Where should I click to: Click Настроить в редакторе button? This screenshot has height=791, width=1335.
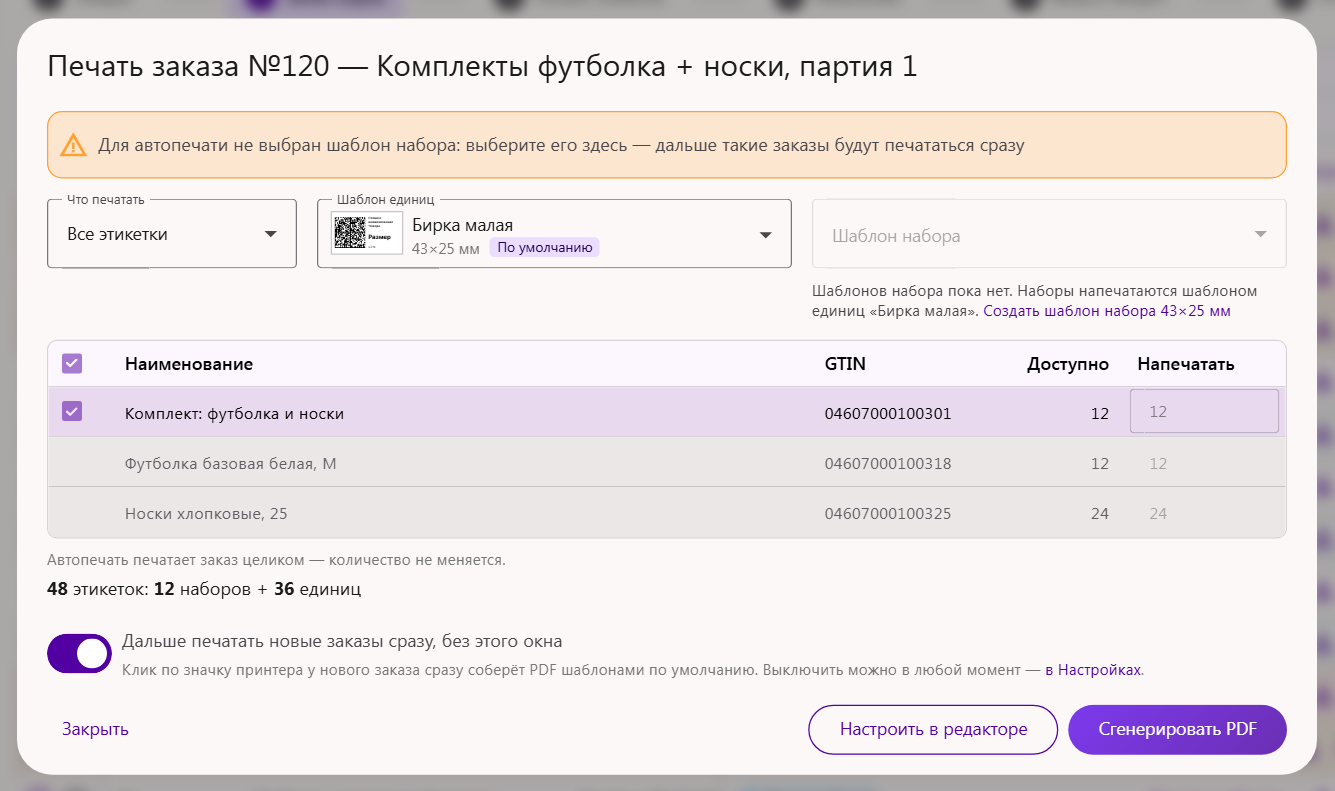click(933, 729)
